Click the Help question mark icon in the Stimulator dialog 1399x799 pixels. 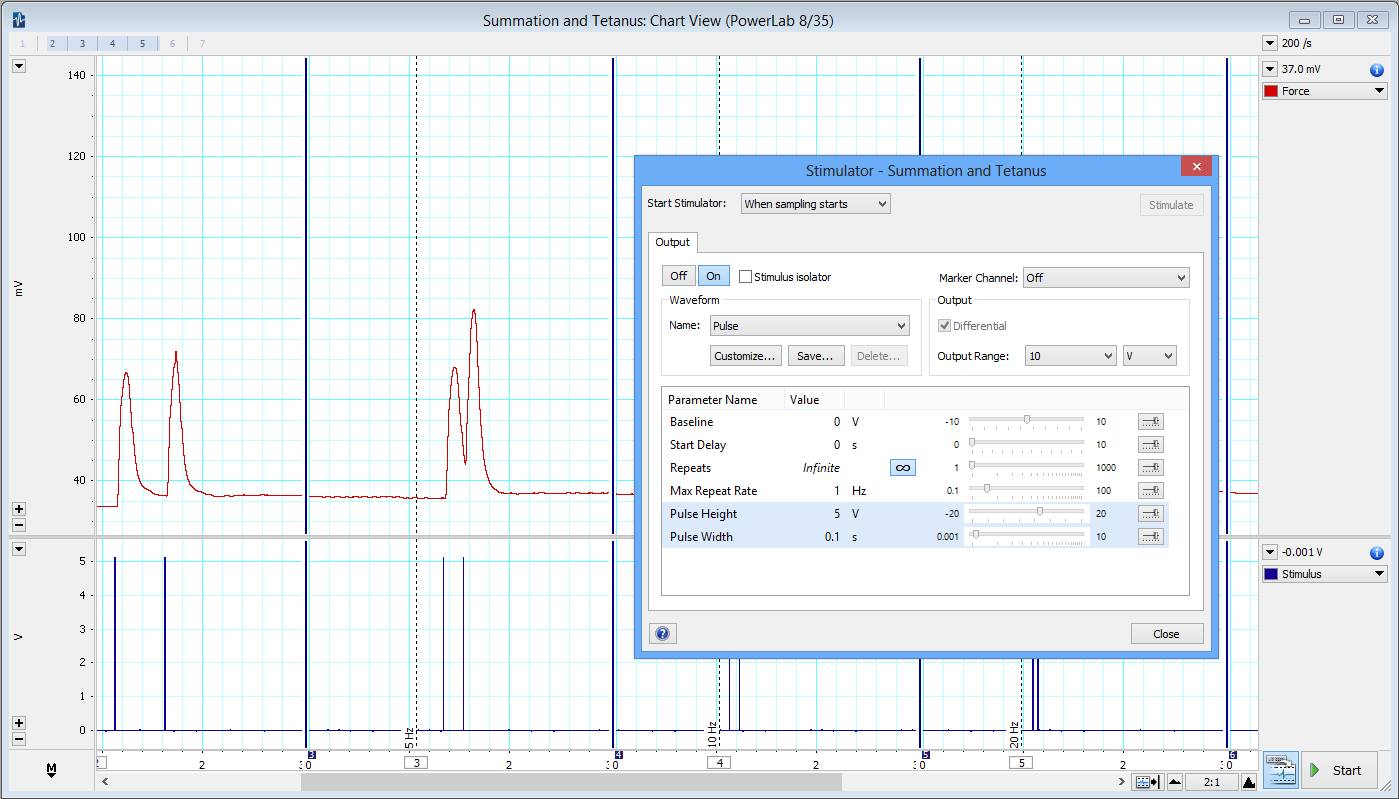click(662, 633)
